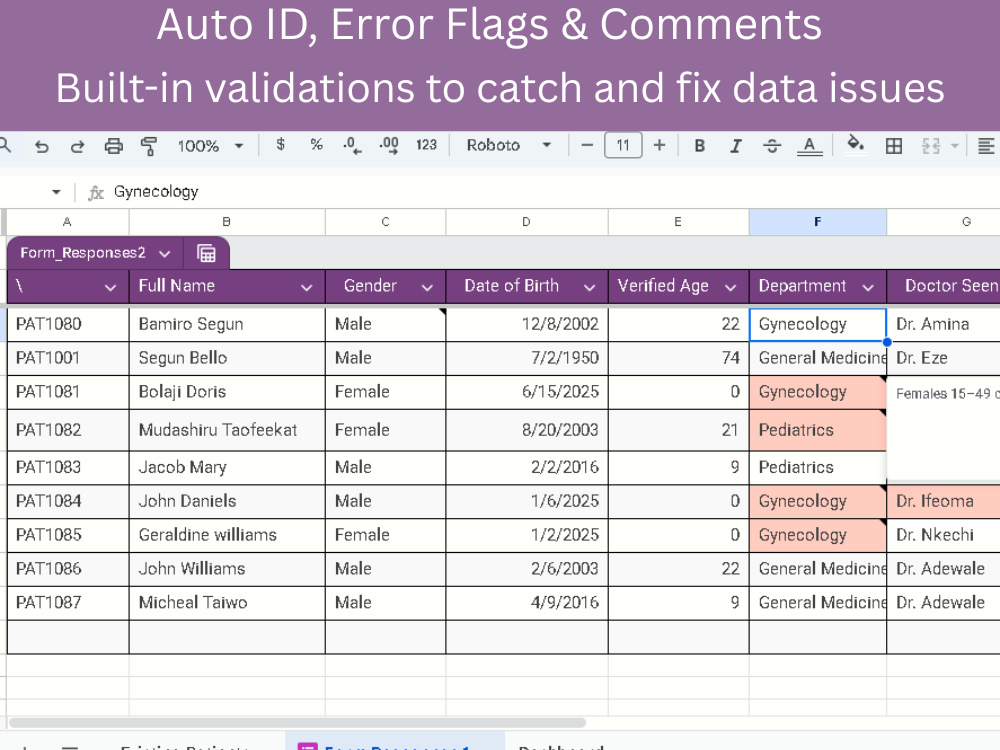Decrease font size with minus

(x=587, y=145)
